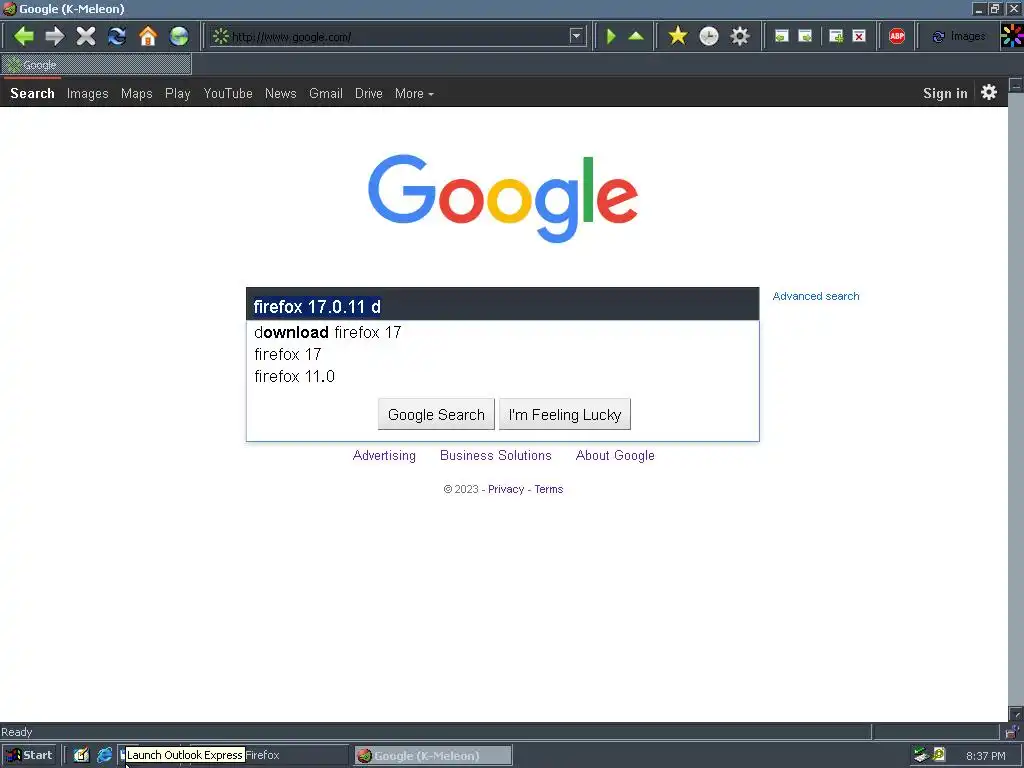Open Images in the Google top bar
The height and width of the screenshot is (768, 1024).
[88, 93]
